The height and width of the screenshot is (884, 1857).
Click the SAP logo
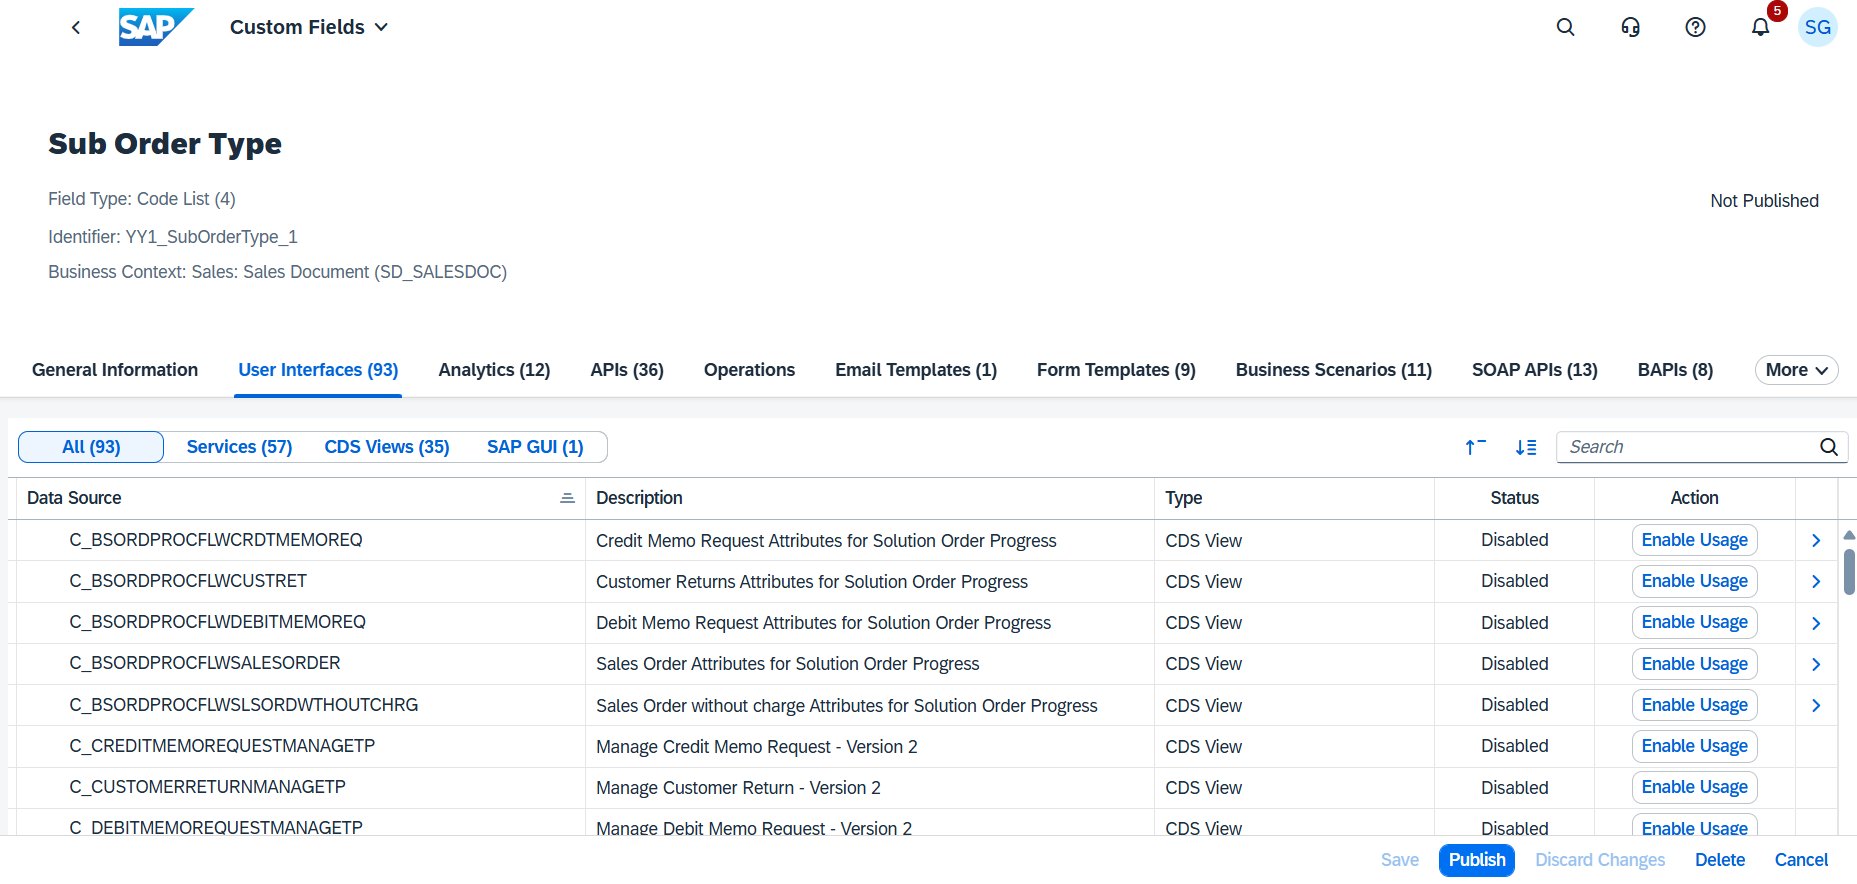coord(155,27)
